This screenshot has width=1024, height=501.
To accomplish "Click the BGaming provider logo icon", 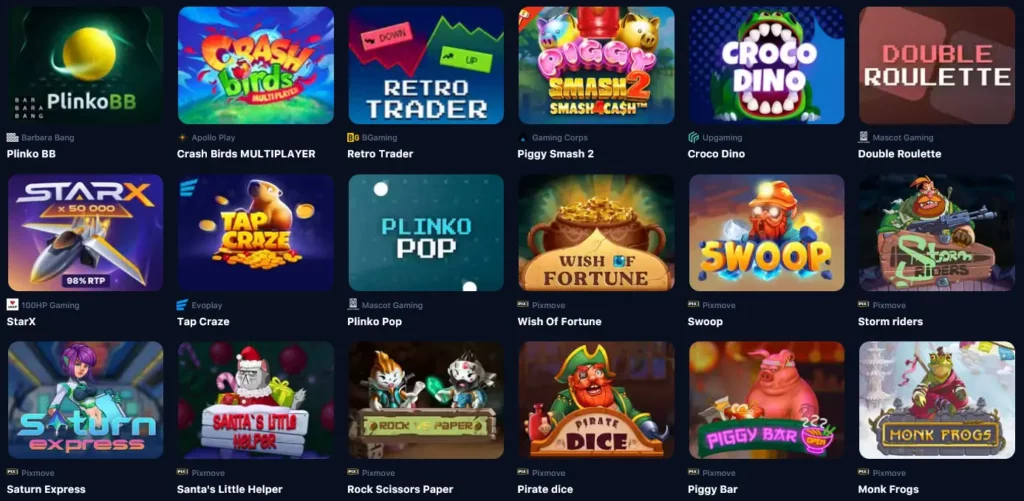I will point(353,138).
